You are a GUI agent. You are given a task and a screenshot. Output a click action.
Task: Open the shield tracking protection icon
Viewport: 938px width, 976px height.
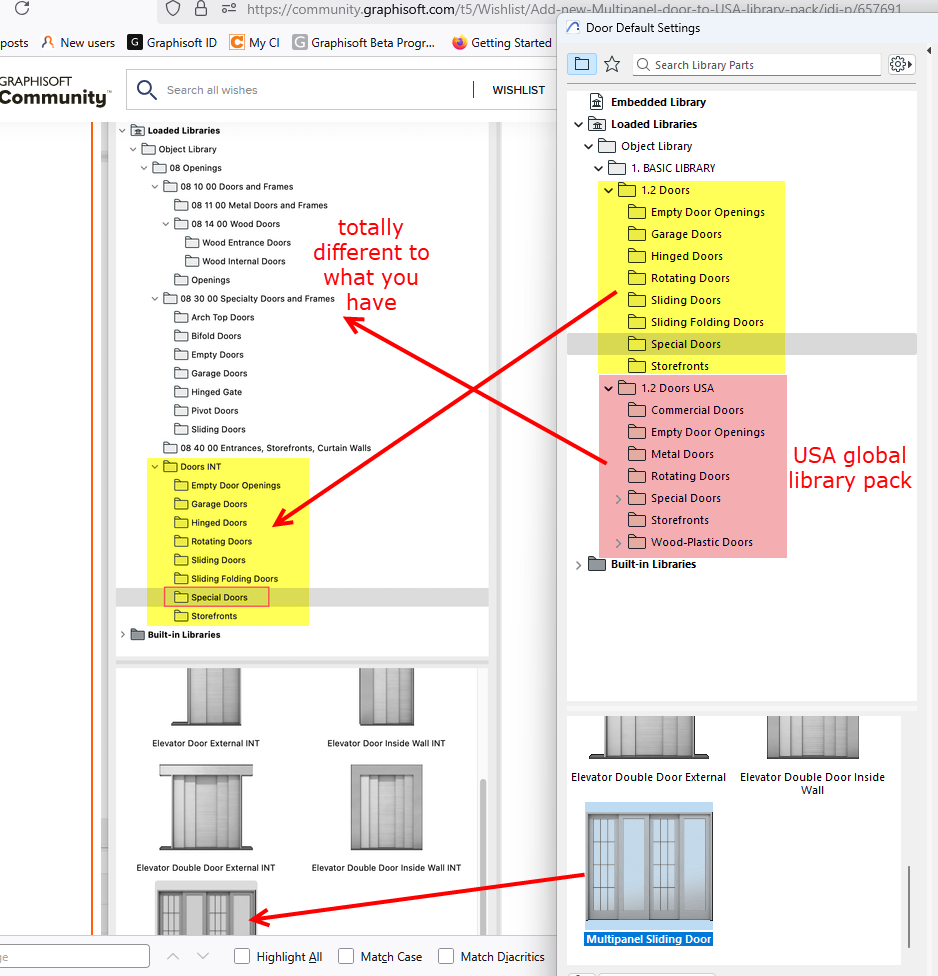173,9
